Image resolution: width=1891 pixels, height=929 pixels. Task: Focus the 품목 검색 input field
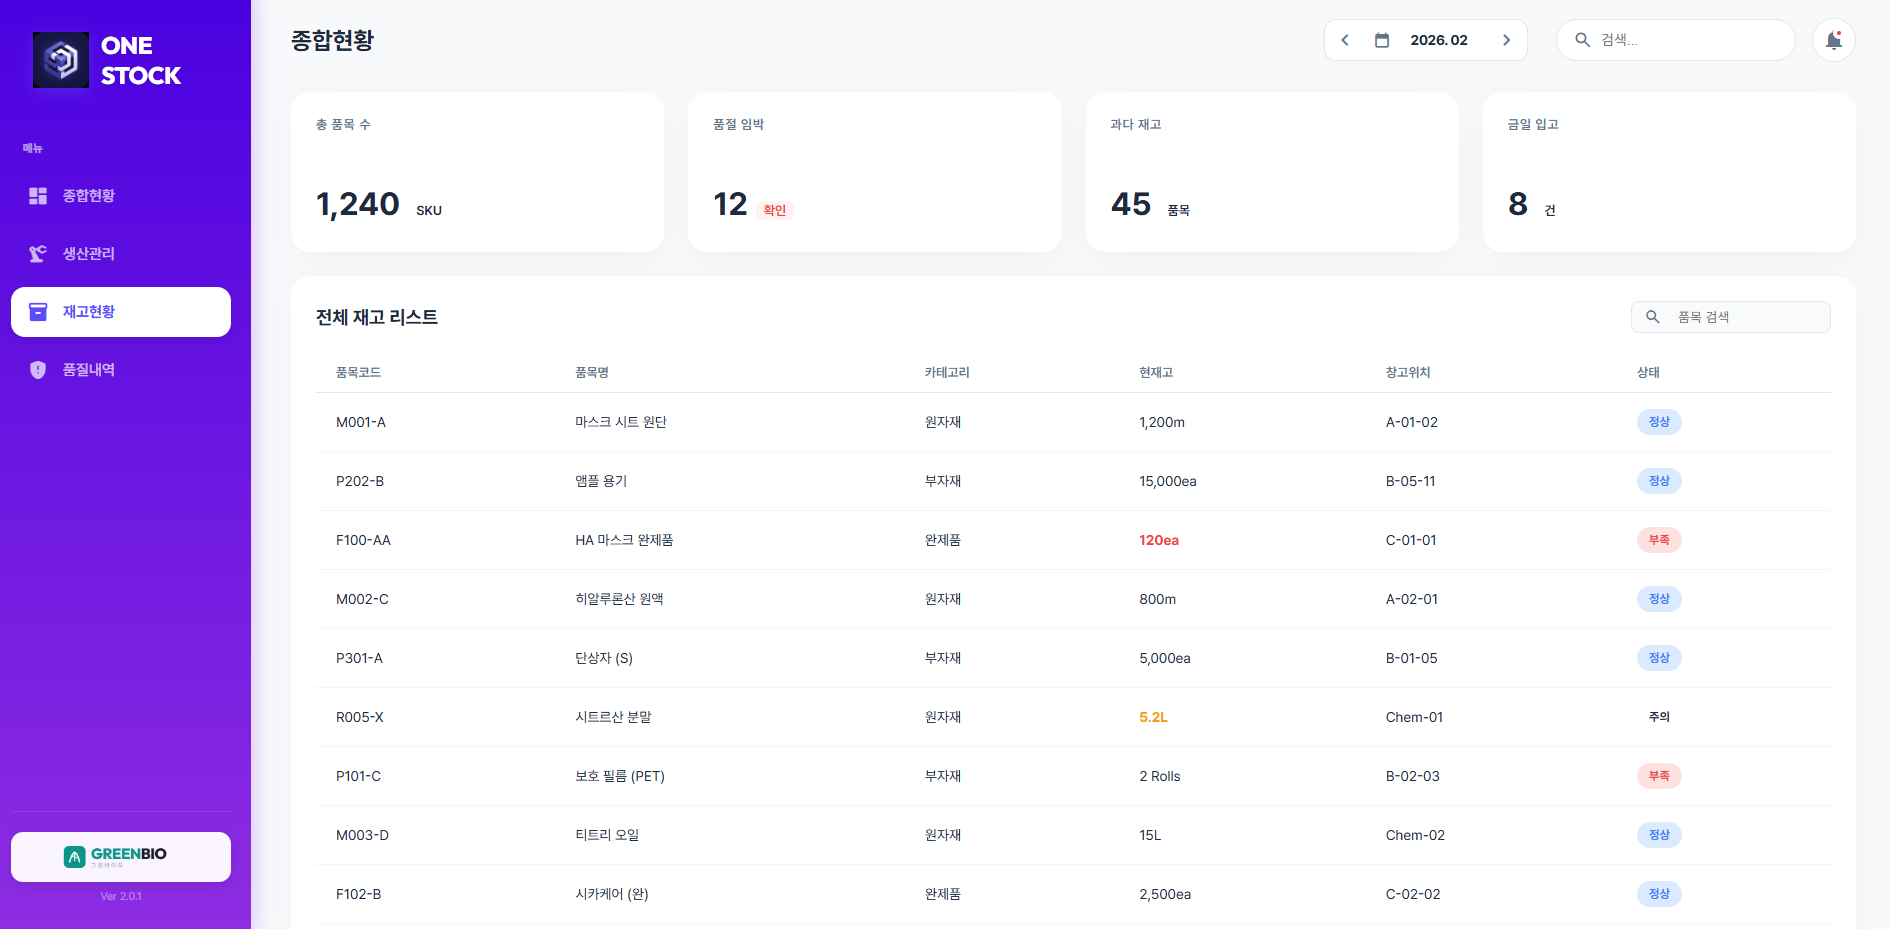coord(1745,317)
